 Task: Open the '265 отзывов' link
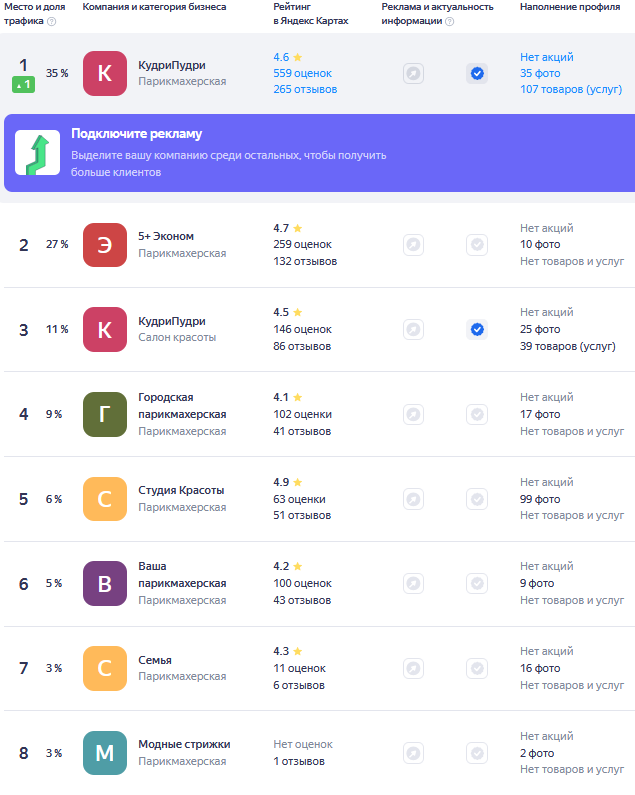[305, 89]
